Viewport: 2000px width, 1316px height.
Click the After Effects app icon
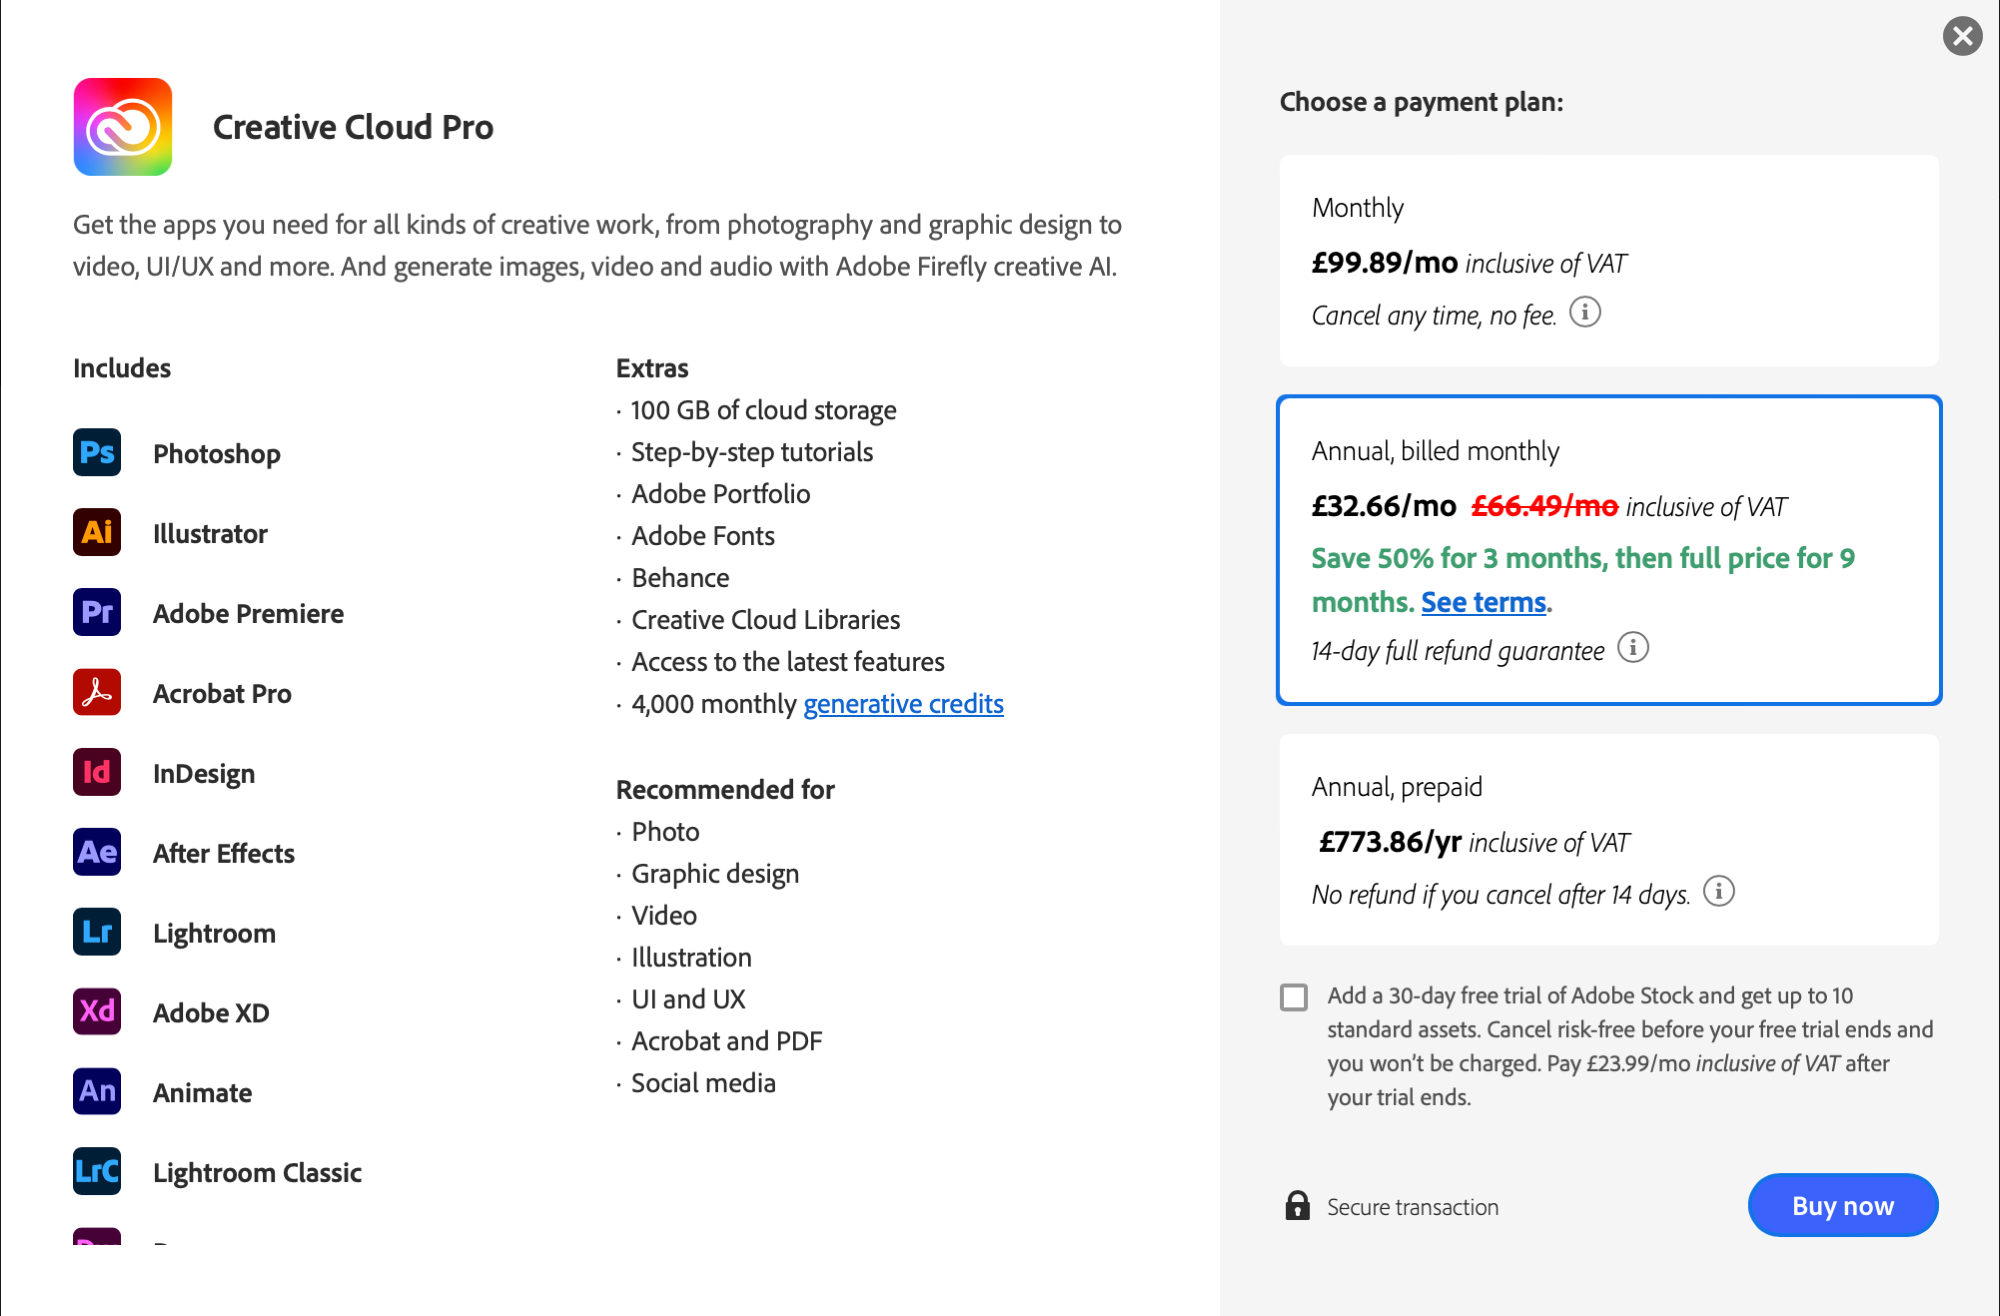[97, 853]
